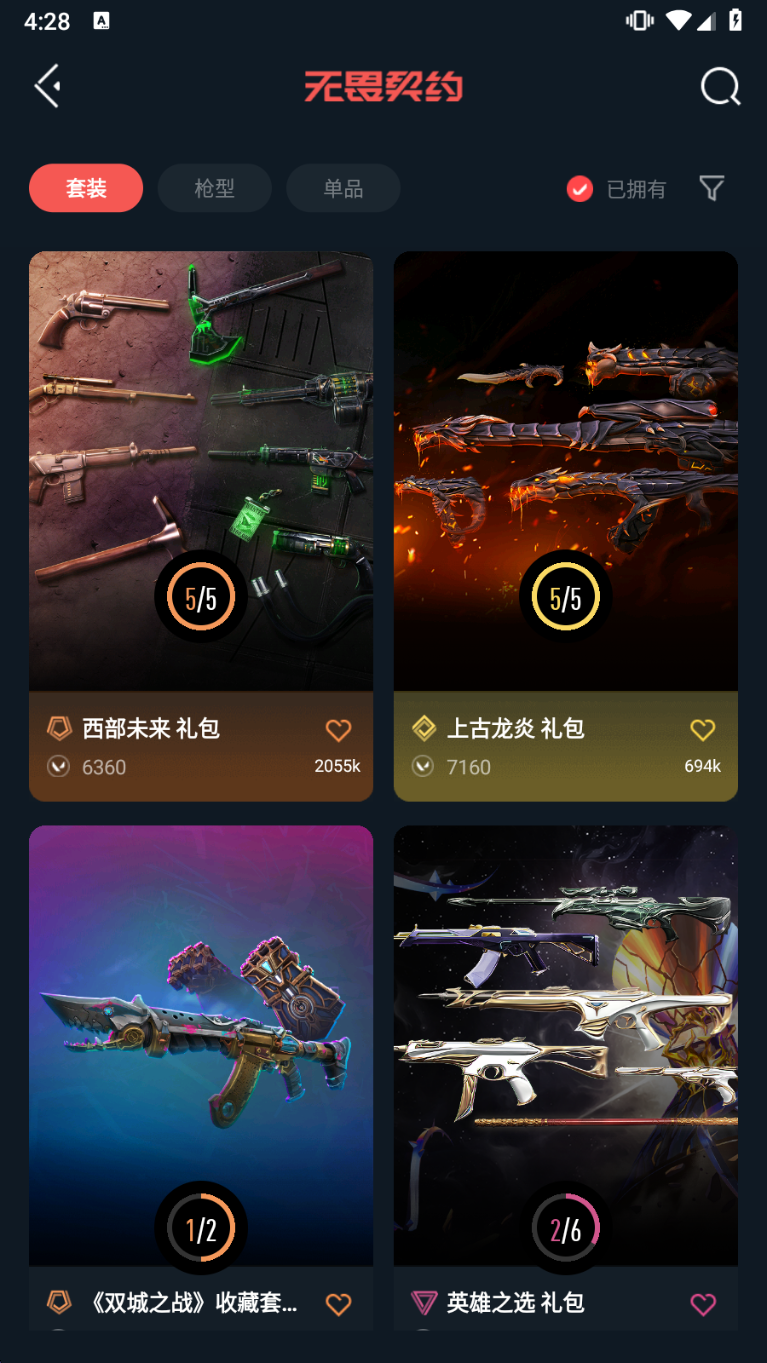
Task: Click the 无畏契约 logo title
Action: [x=384, y=87]
